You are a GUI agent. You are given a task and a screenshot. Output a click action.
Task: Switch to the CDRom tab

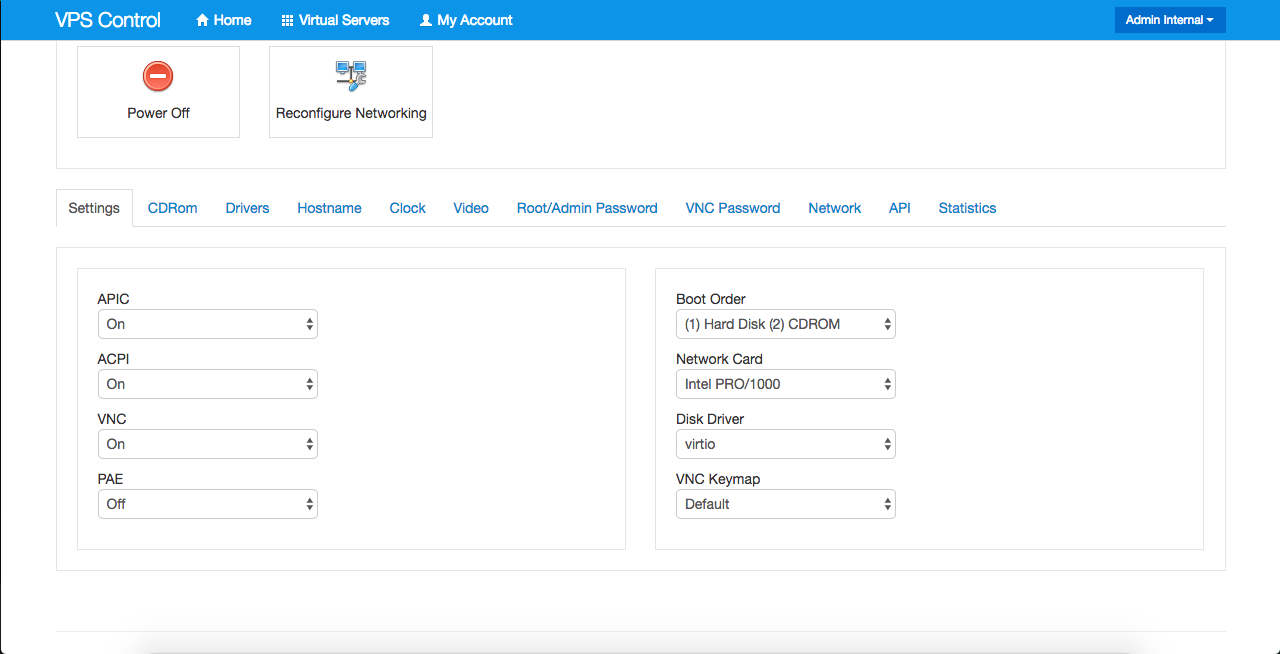173,208
